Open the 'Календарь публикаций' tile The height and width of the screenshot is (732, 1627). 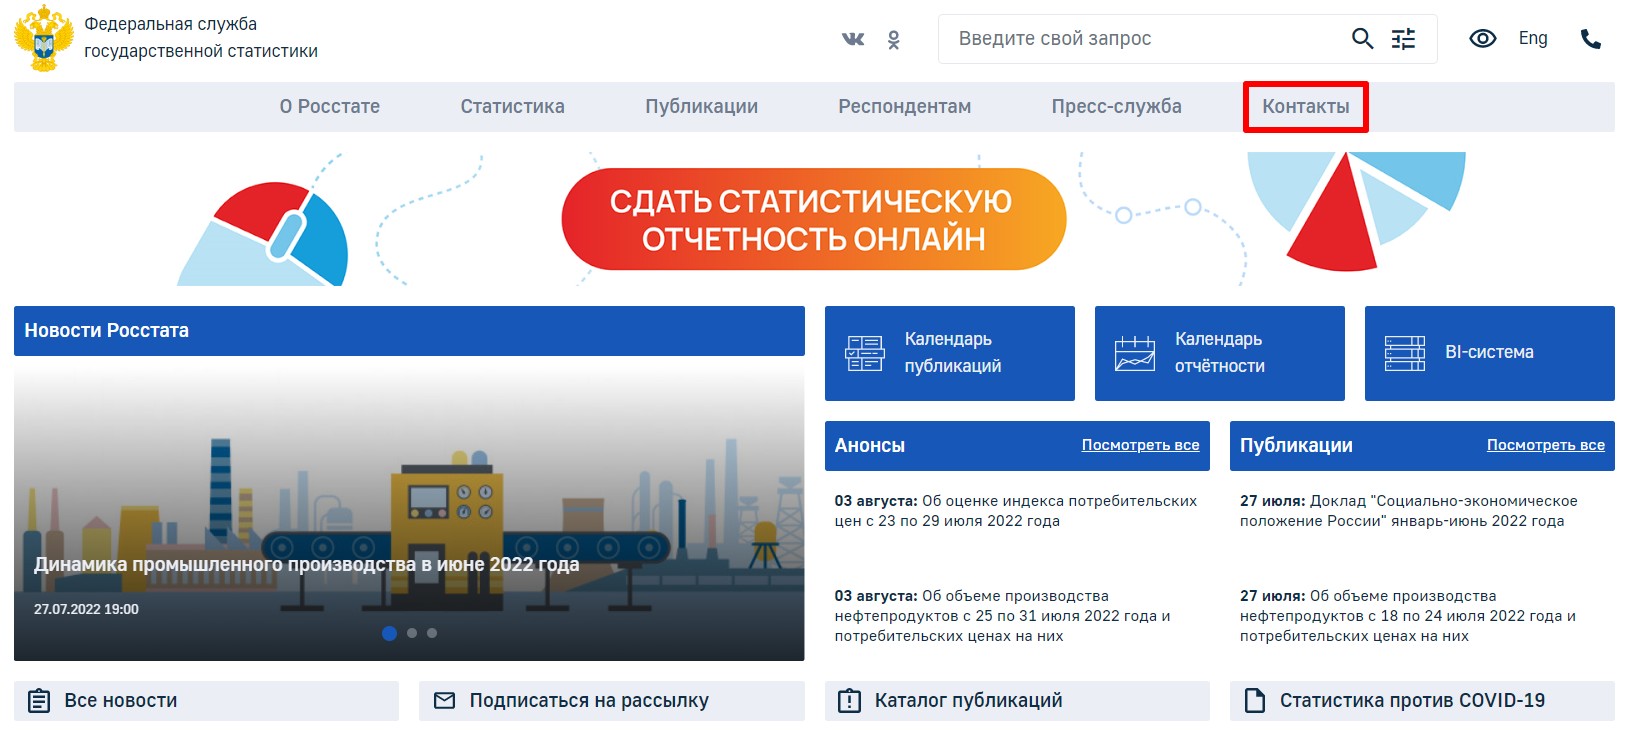tap(950, 353)
